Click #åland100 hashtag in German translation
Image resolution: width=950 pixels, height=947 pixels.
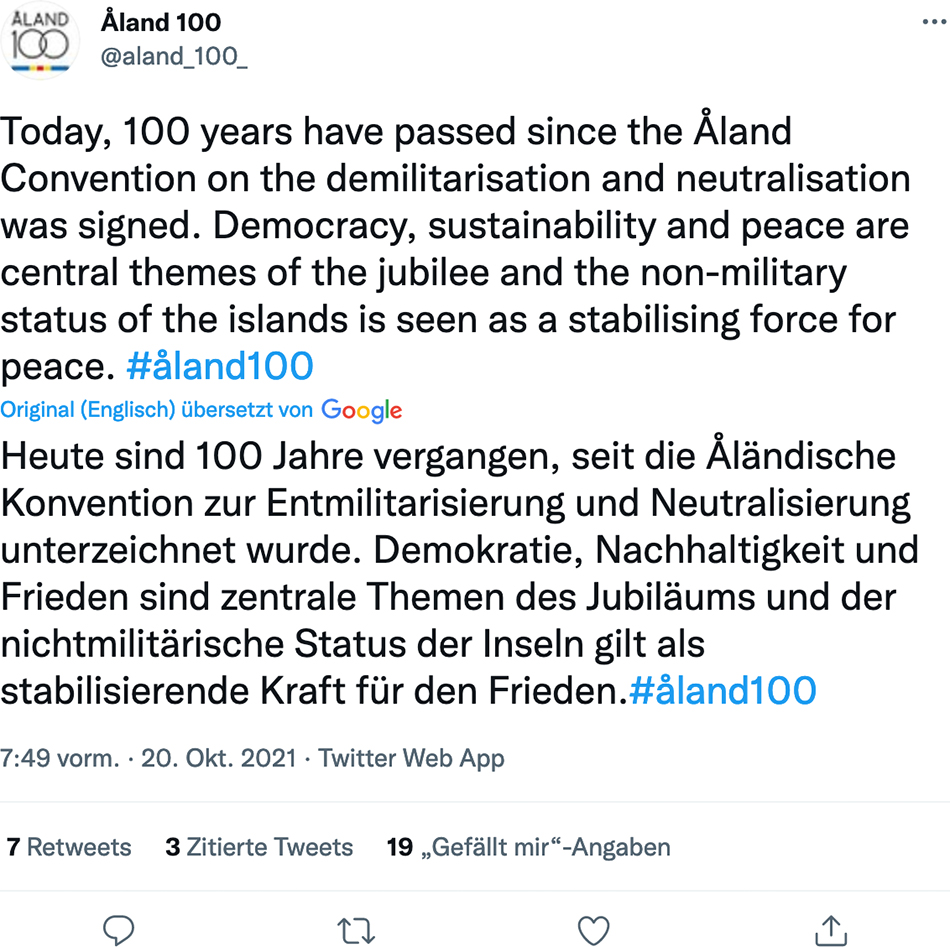tap(723, 690)
